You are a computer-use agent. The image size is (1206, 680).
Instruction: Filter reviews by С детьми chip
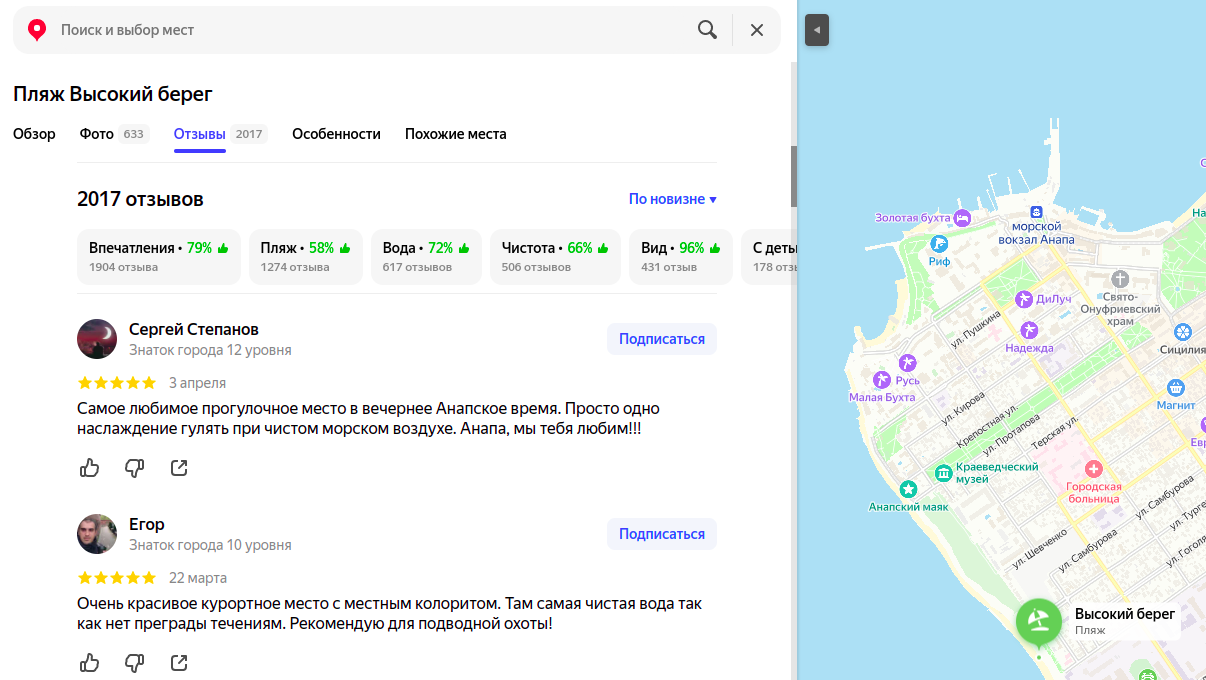click(x=768, y=257)
